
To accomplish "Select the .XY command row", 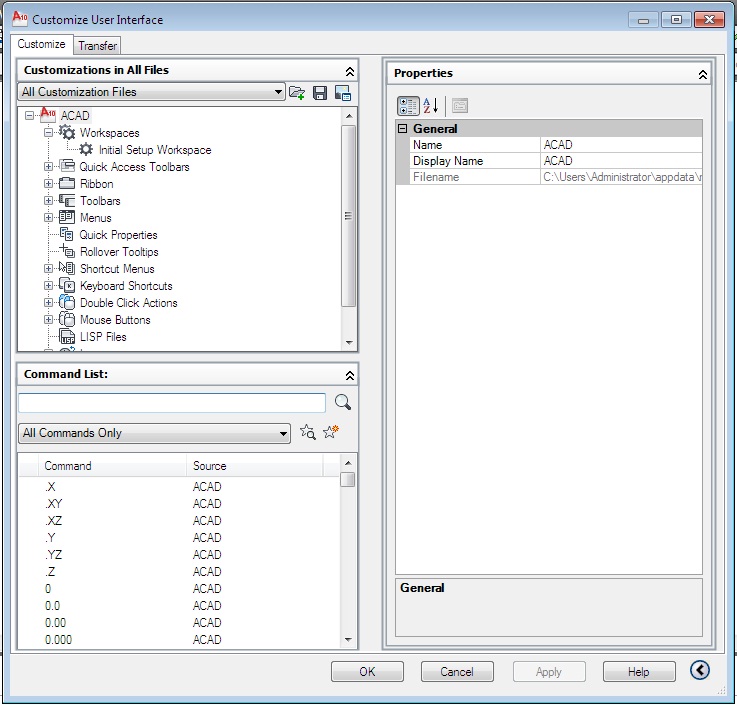I will coord(179,503).
